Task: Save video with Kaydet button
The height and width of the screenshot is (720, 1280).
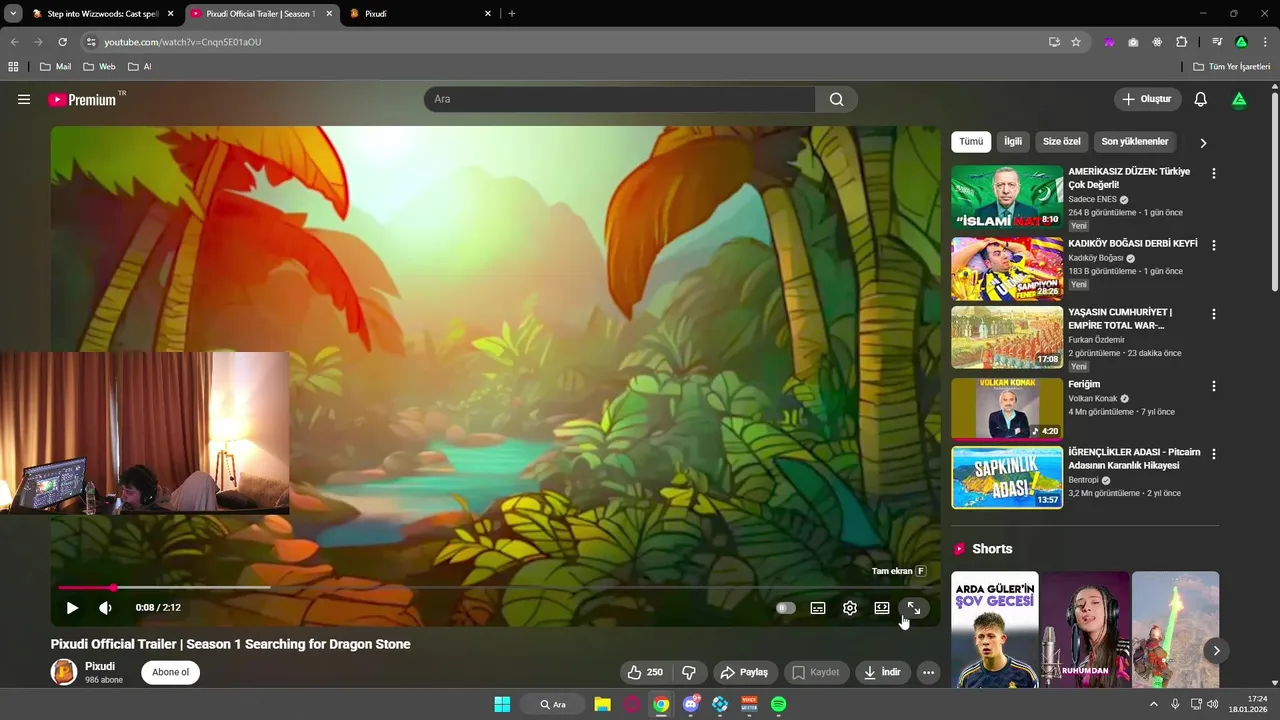Action: (817, 673)
